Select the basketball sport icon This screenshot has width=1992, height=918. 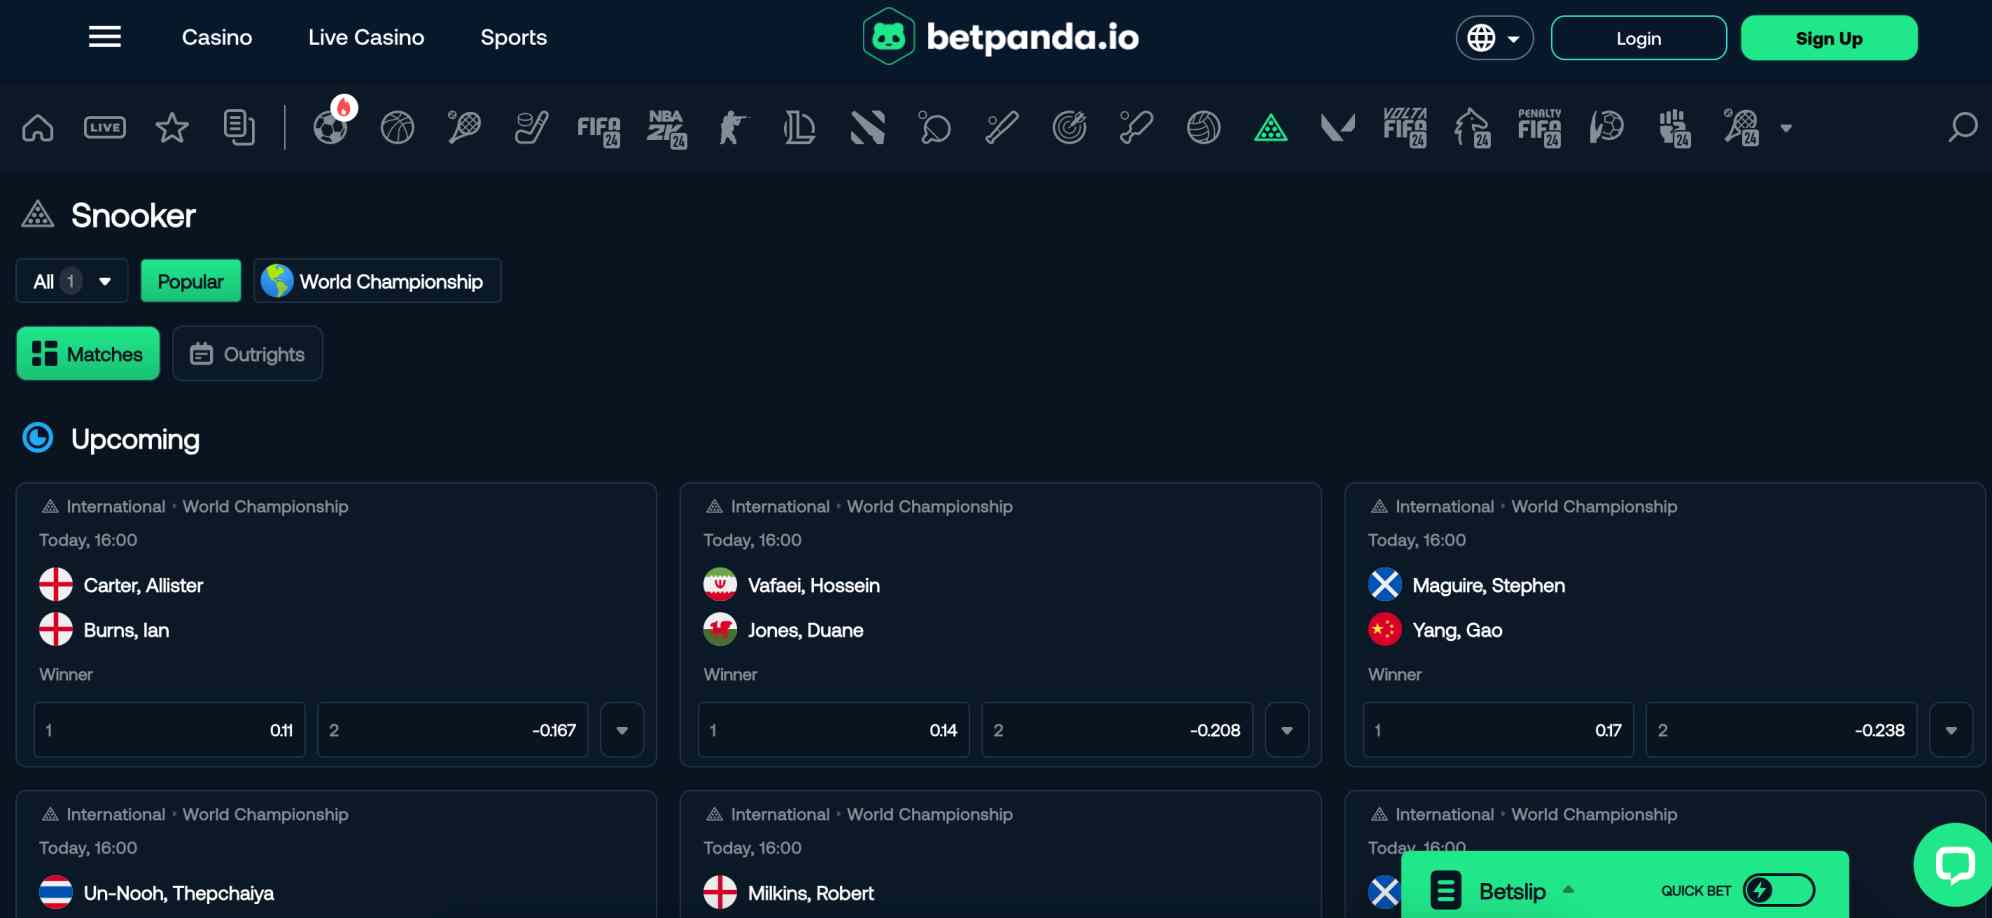click(x=397, y=128)
